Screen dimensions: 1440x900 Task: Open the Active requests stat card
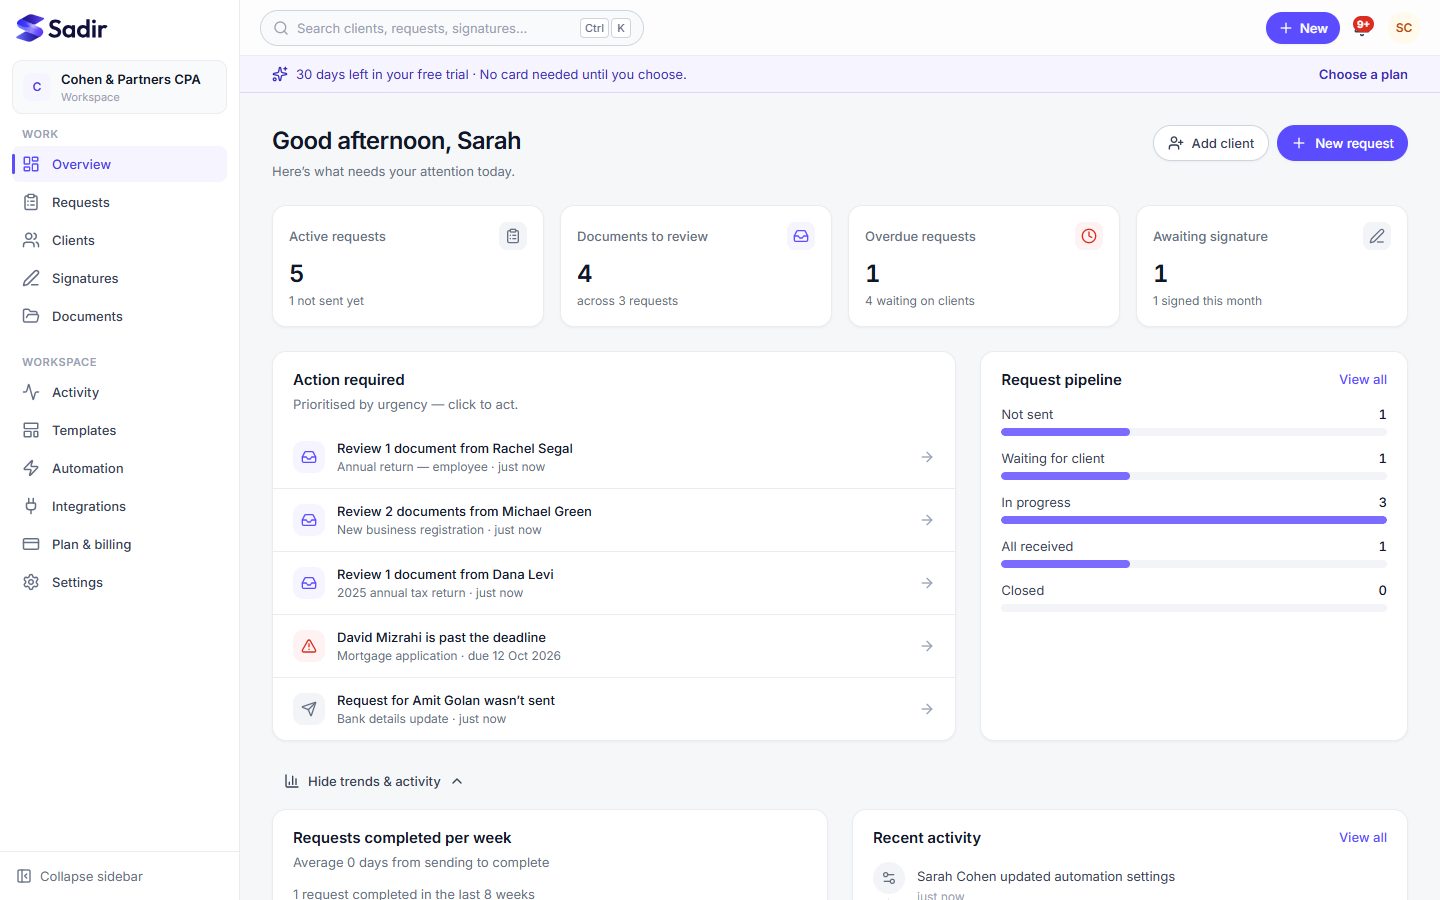click(x=408, y=266)
